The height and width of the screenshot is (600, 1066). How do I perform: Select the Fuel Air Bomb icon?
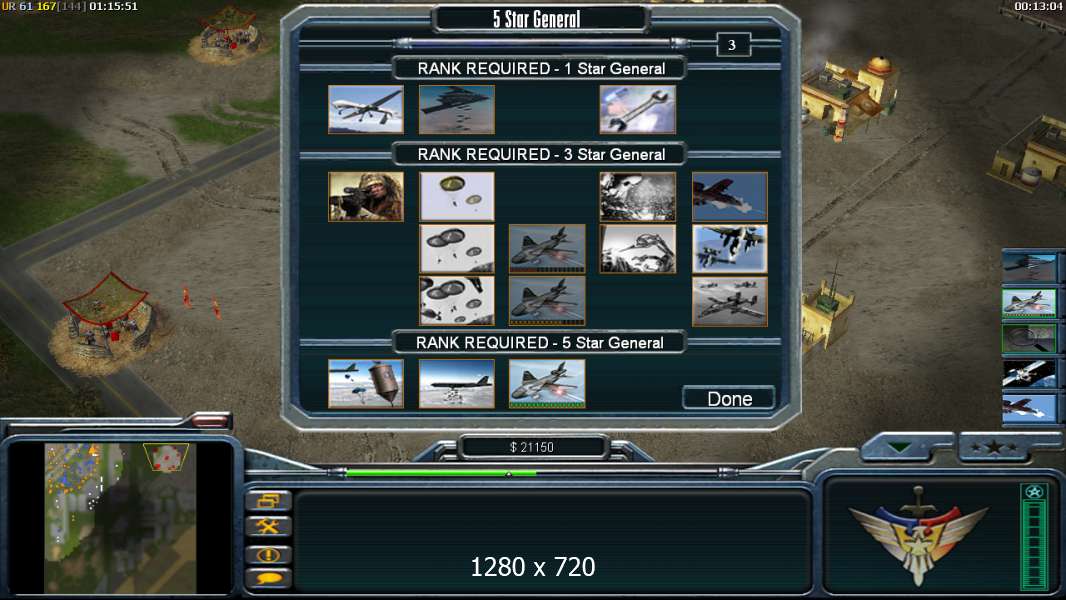[x=366, y=384]
